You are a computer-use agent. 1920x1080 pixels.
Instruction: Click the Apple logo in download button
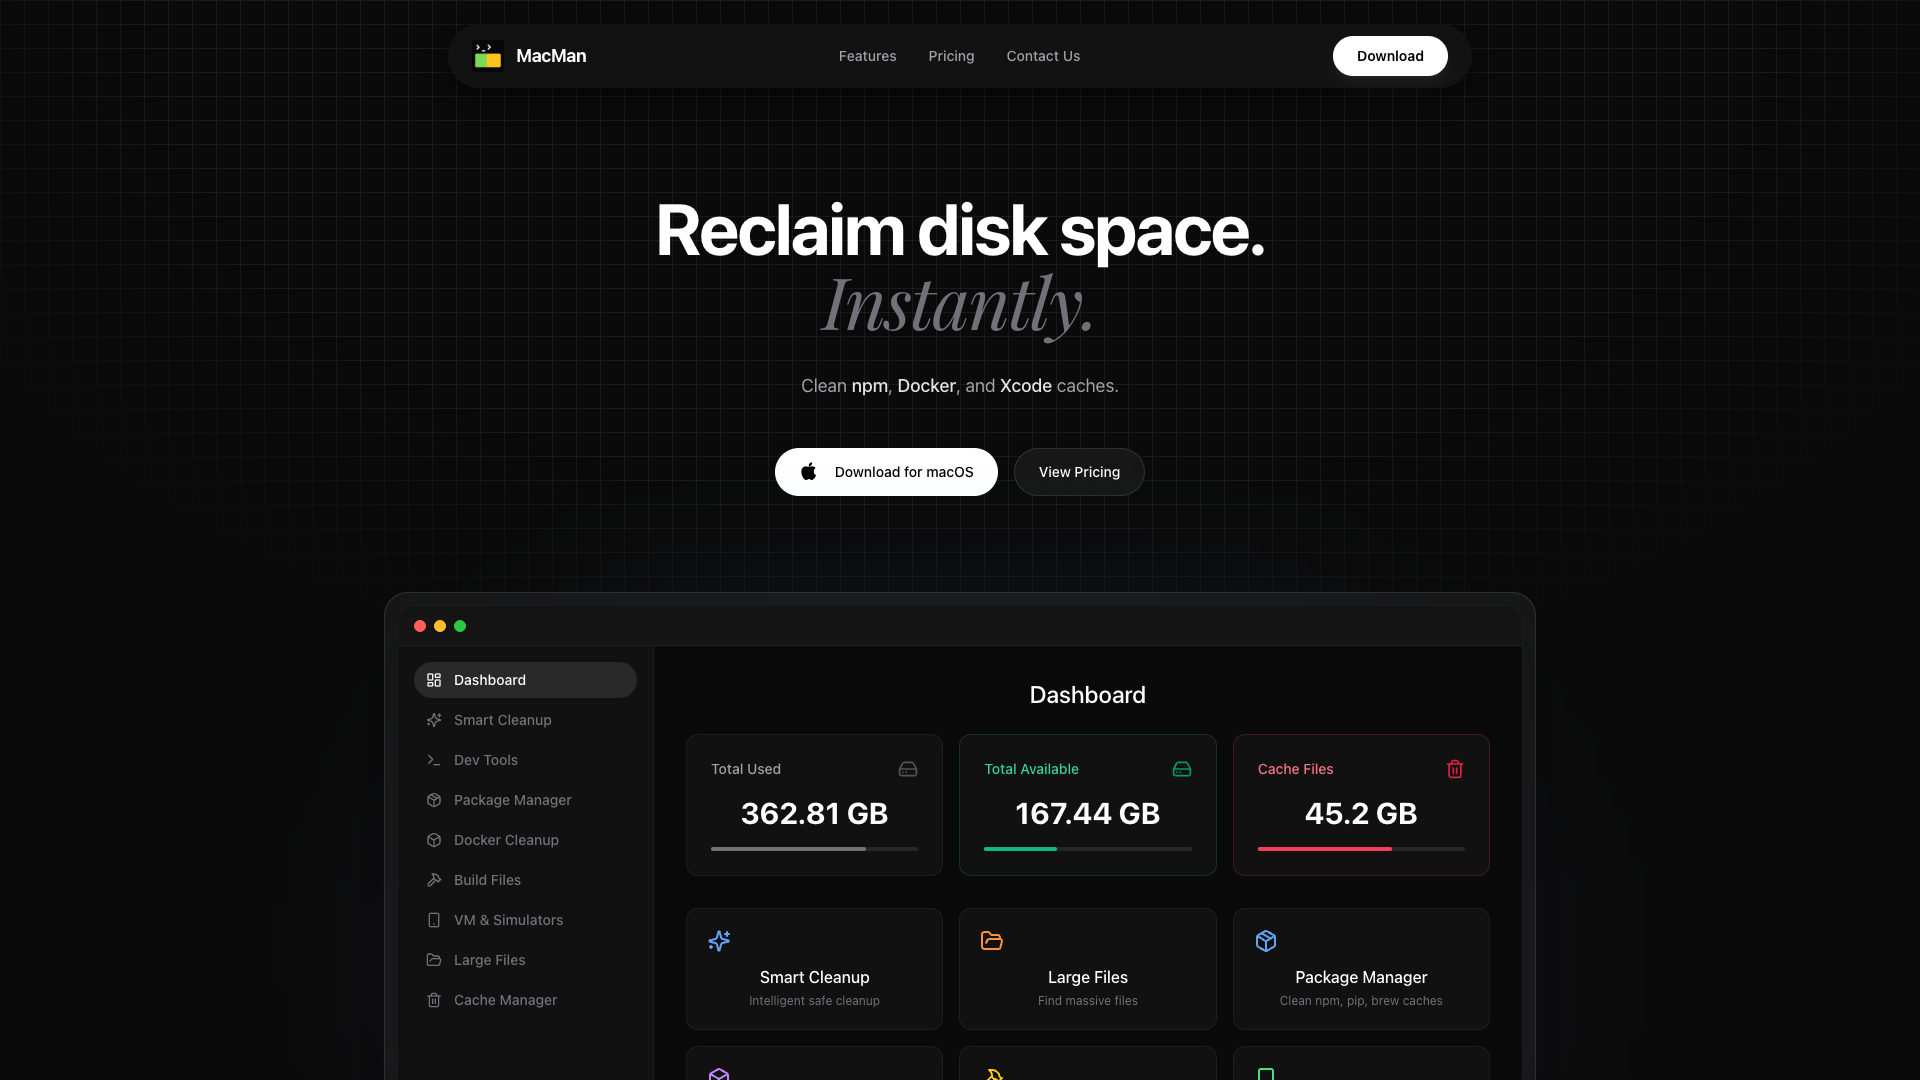[809, 472]
